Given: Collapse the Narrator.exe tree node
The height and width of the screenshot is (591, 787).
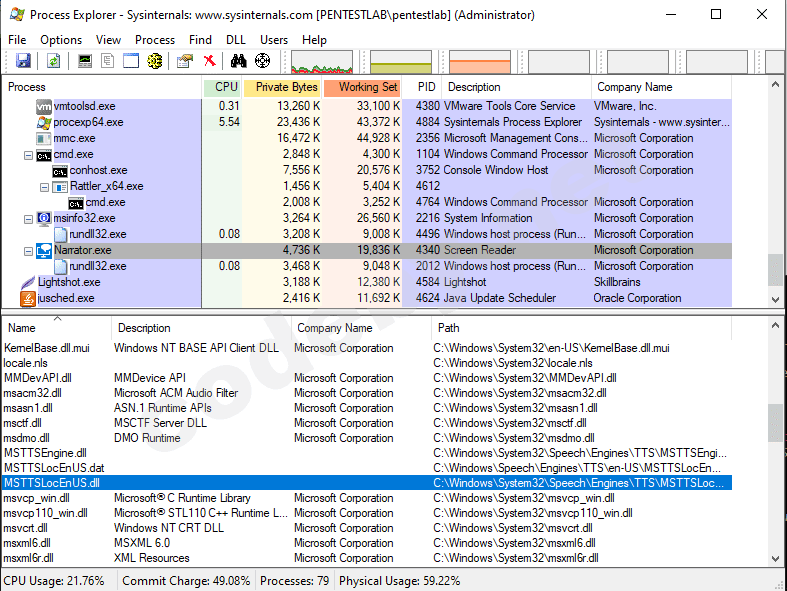Looking at the screenshot, I should pyautogui.click(x=29, y=251).
